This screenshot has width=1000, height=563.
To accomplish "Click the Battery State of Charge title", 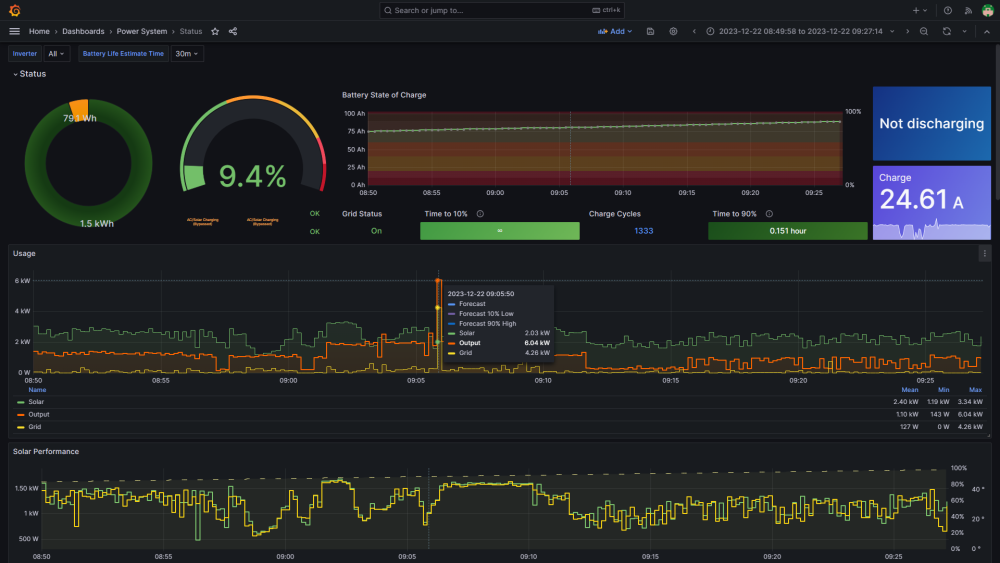I will click(384, 95).
